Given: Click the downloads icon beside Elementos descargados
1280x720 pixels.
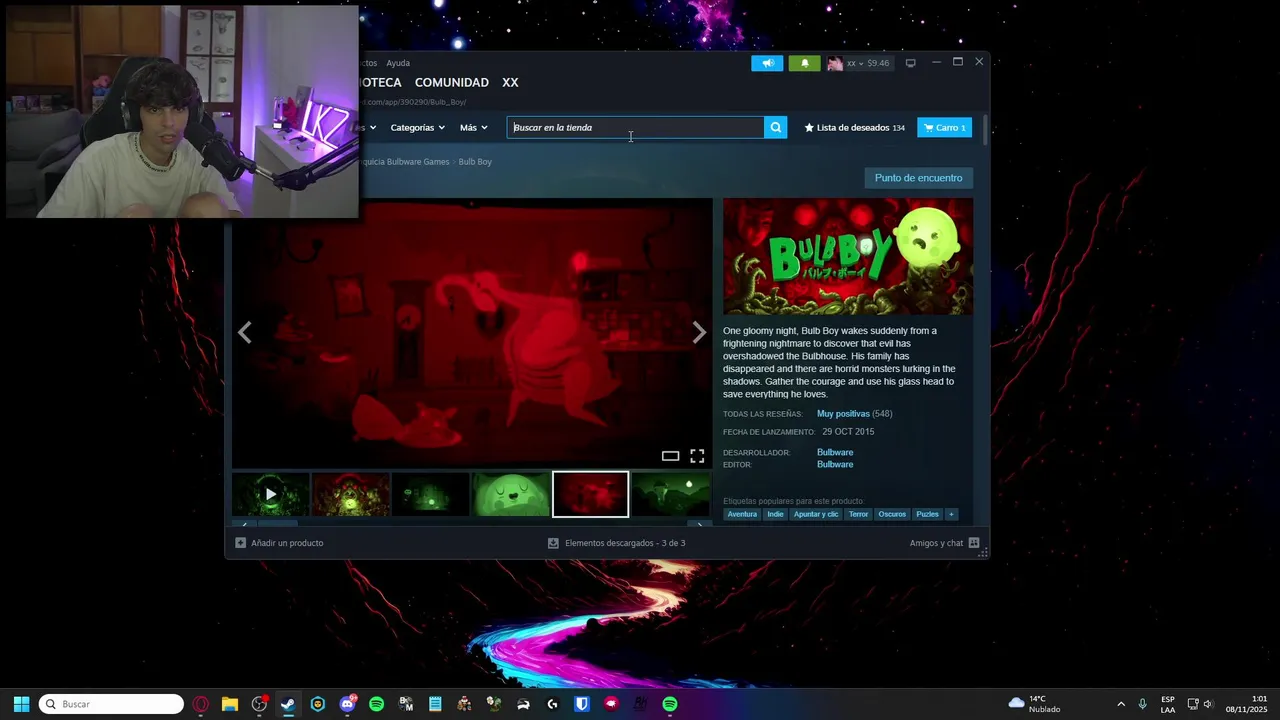Looking at the screenshot, I should pos(553,543).
